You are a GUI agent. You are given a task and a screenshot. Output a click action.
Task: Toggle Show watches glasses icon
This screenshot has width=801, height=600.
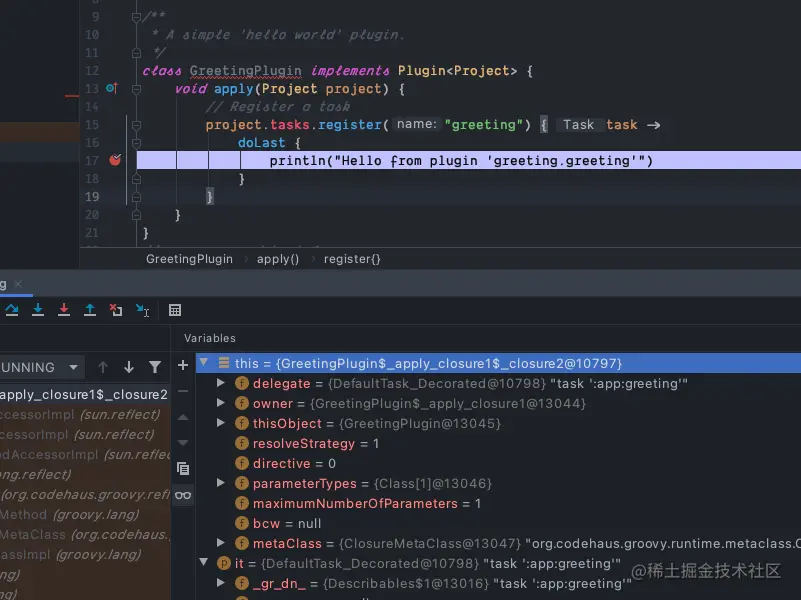[x=183, y=495]
